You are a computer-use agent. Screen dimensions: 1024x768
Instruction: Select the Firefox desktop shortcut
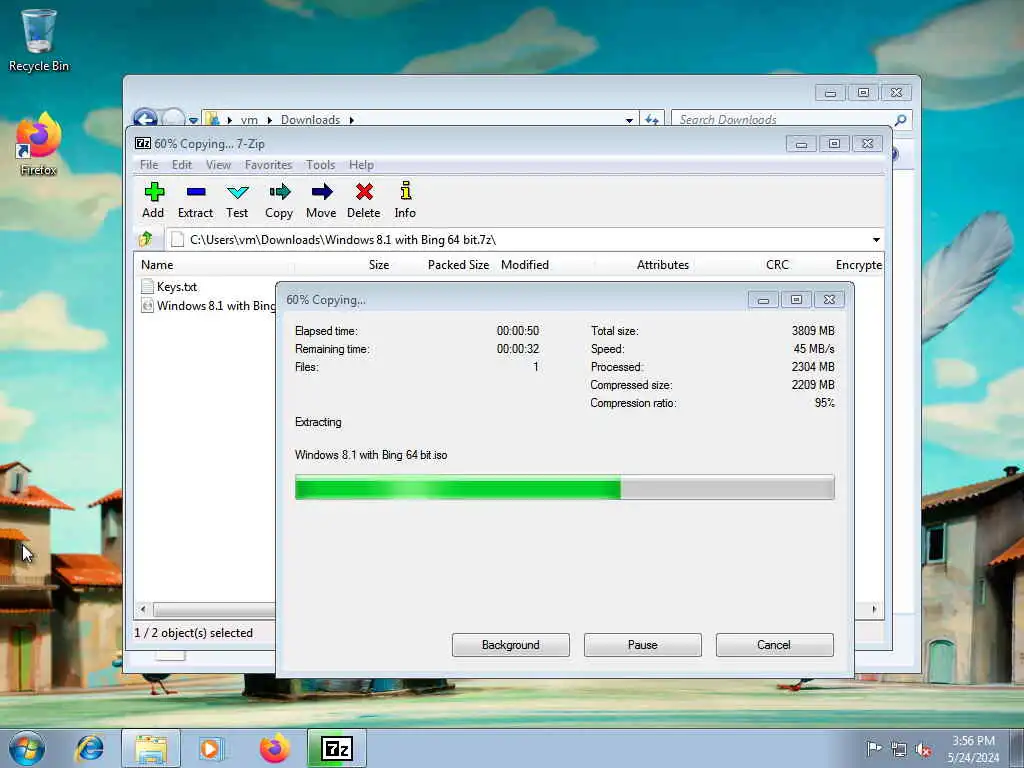[x=39, y=144]
